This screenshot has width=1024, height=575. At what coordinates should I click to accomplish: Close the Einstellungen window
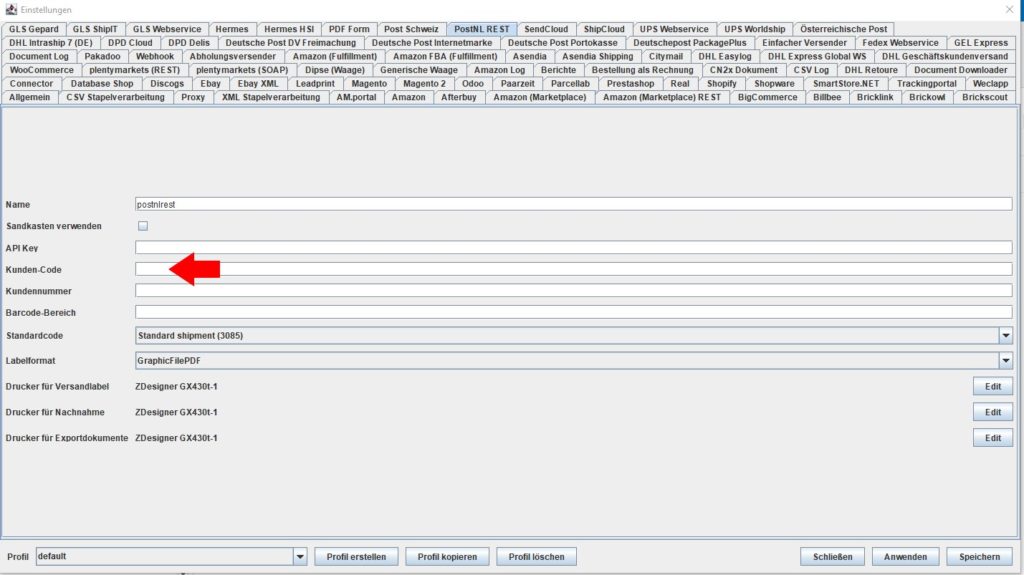coord(1009,9)
